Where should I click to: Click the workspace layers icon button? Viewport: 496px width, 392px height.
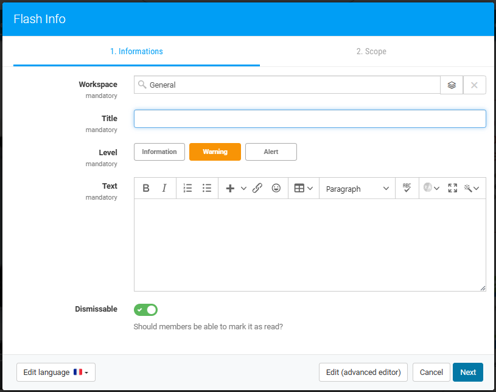click(x=452, y=85)
